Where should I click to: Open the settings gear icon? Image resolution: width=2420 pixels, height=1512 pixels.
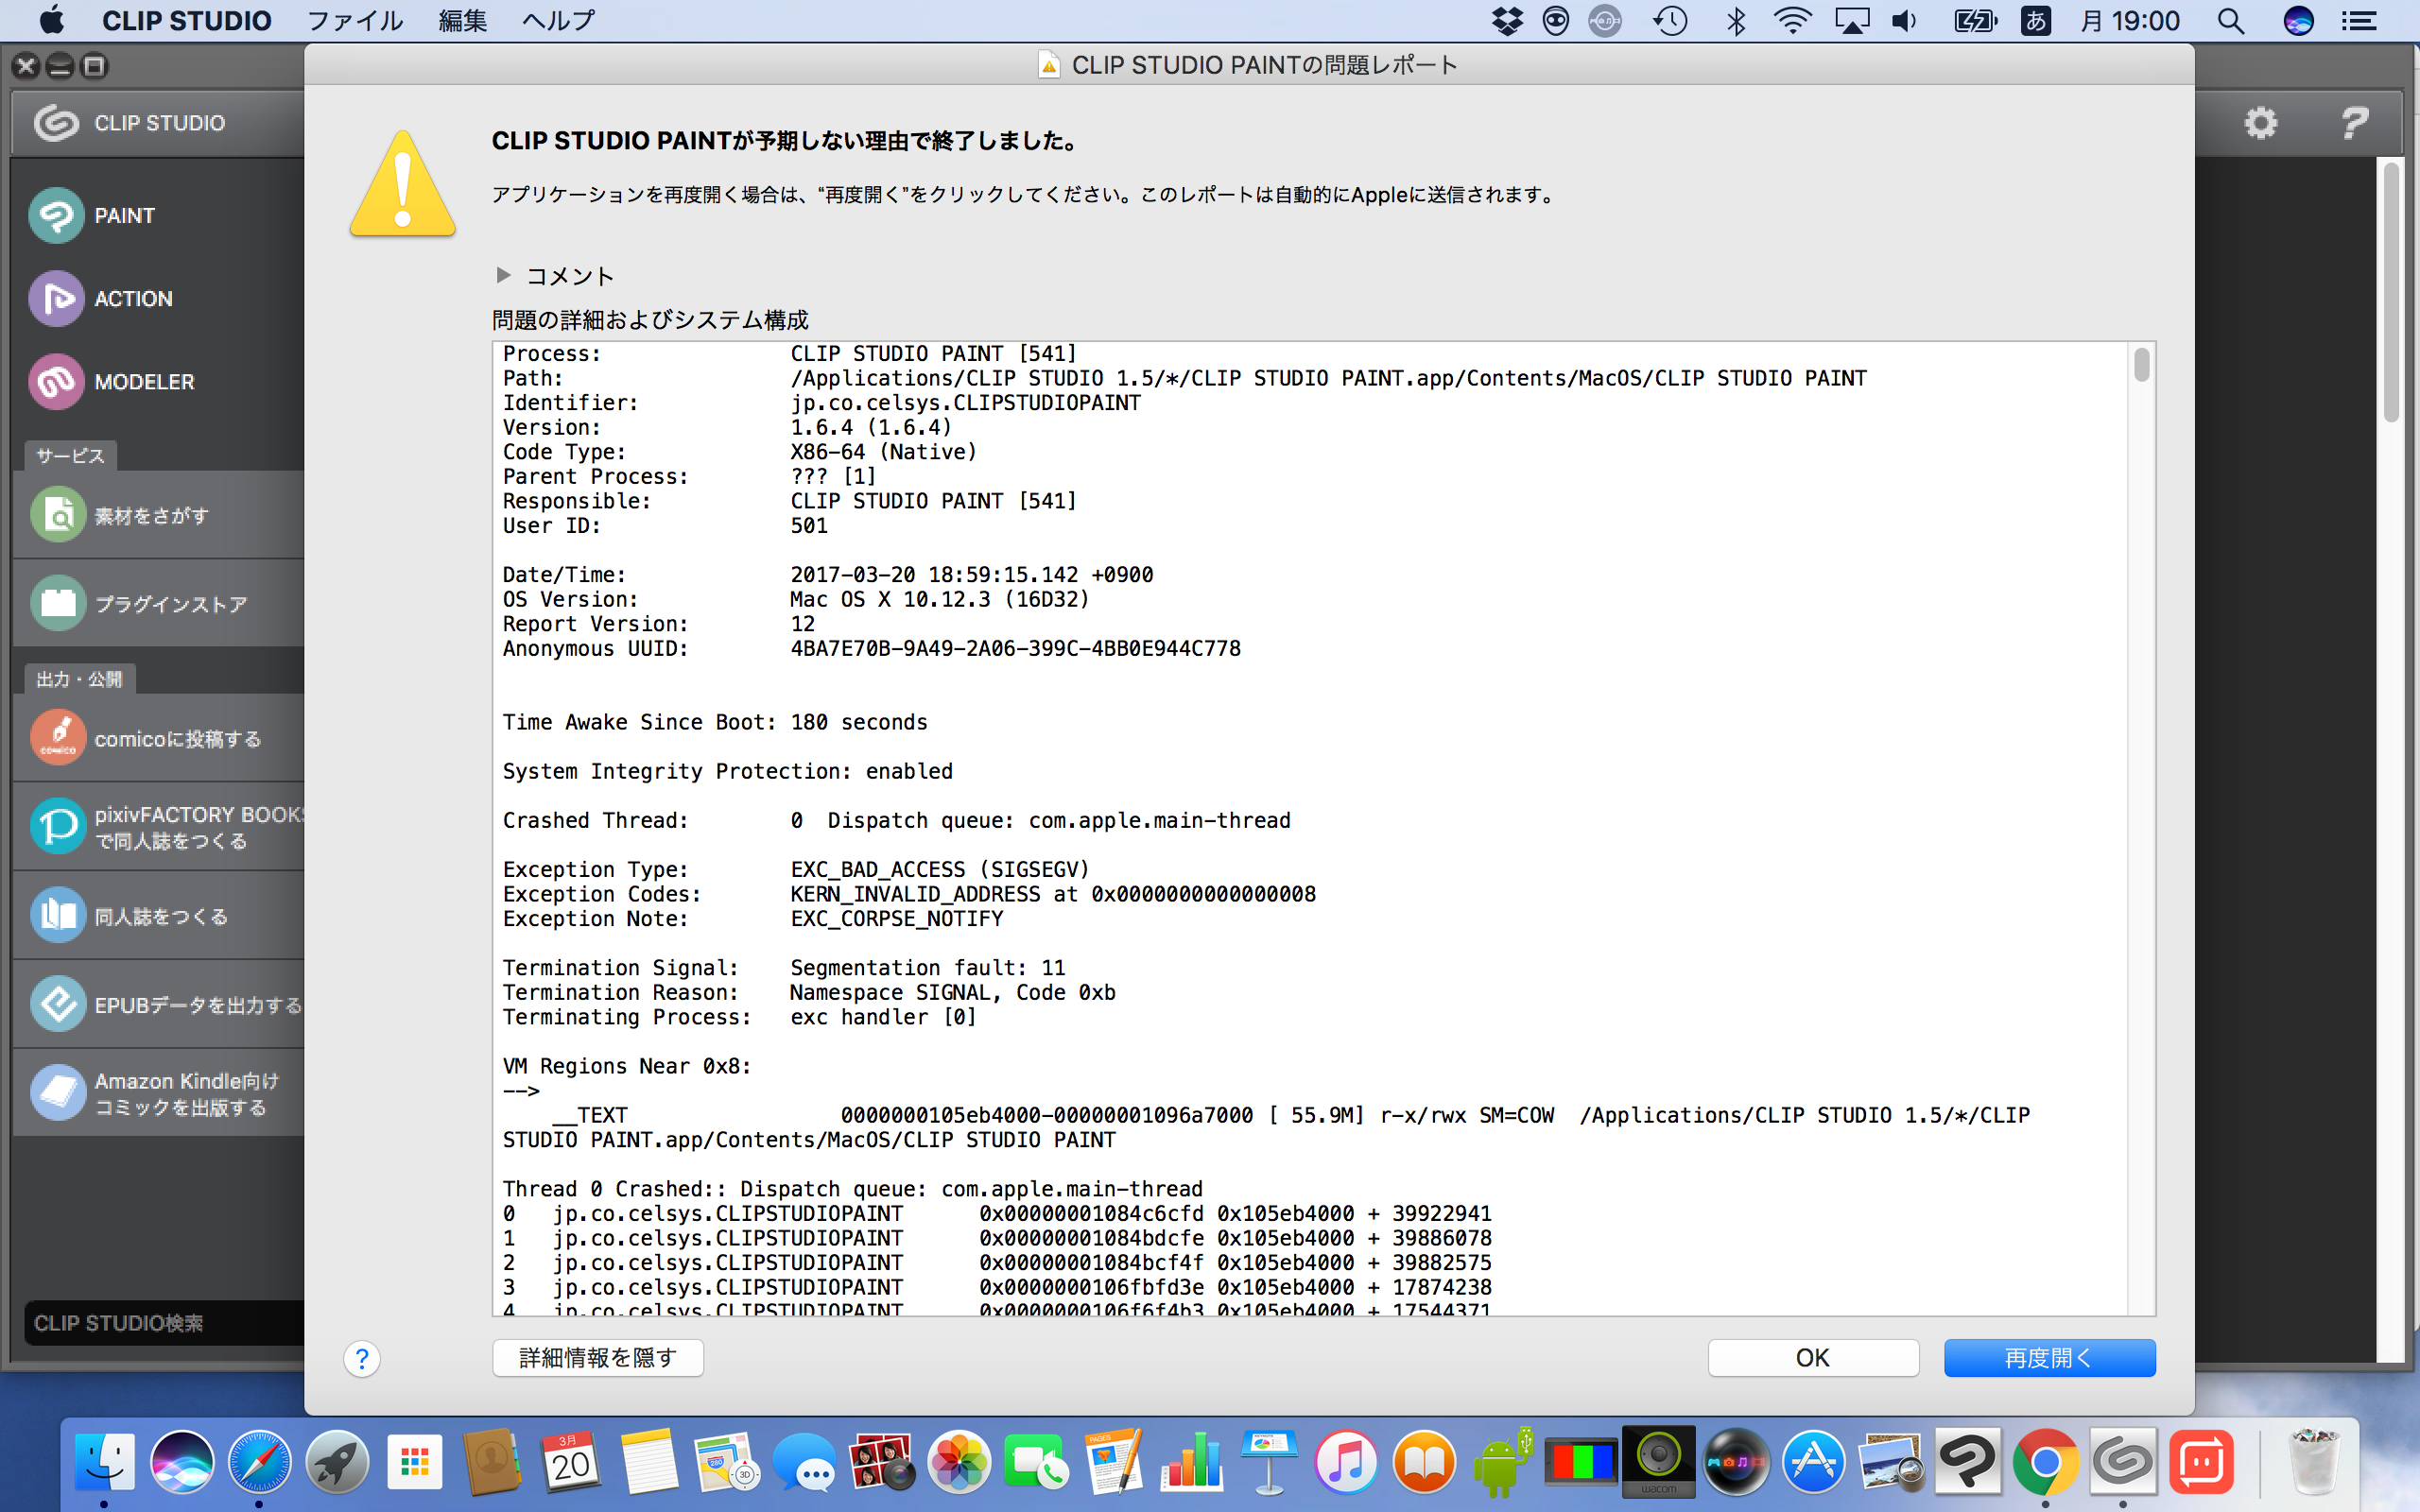2260,123
